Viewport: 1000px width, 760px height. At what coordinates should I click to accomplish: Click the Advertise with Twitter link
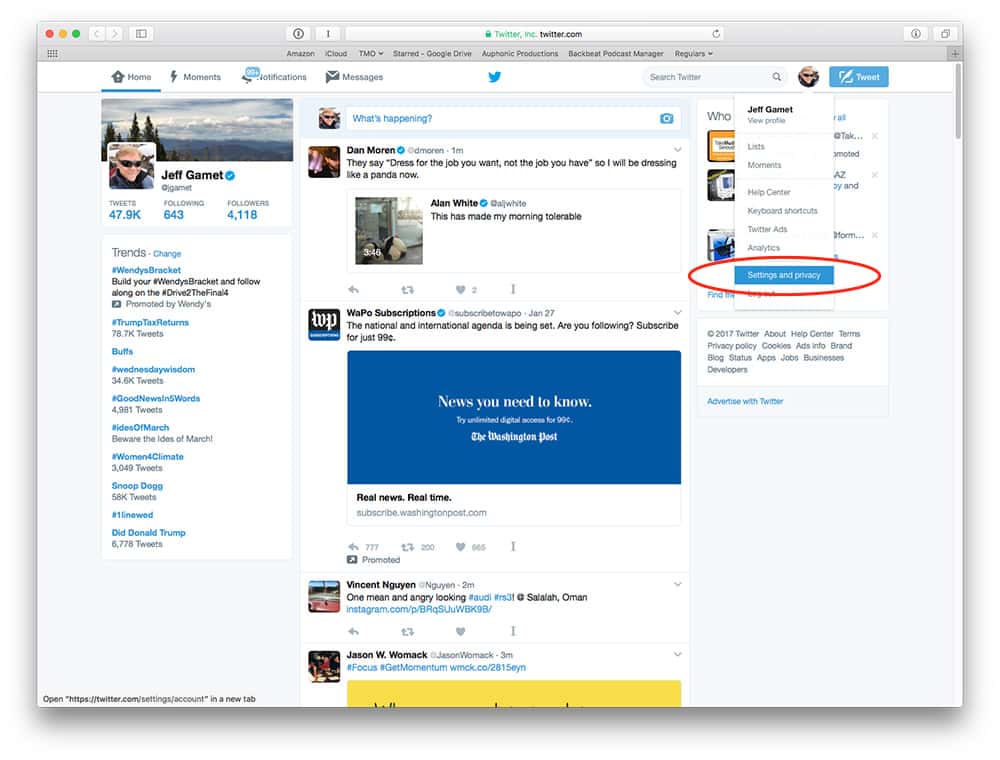745,402
